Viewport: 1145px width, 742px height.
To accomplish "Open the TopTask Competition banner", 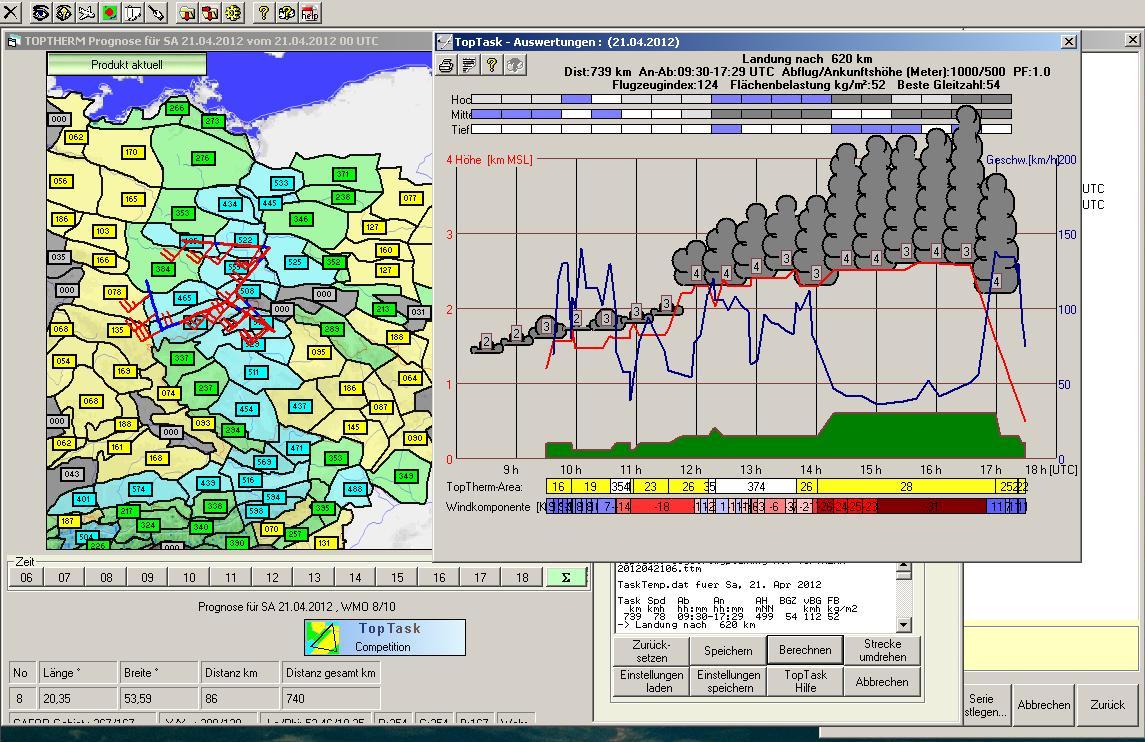I will tap(385, 637).
